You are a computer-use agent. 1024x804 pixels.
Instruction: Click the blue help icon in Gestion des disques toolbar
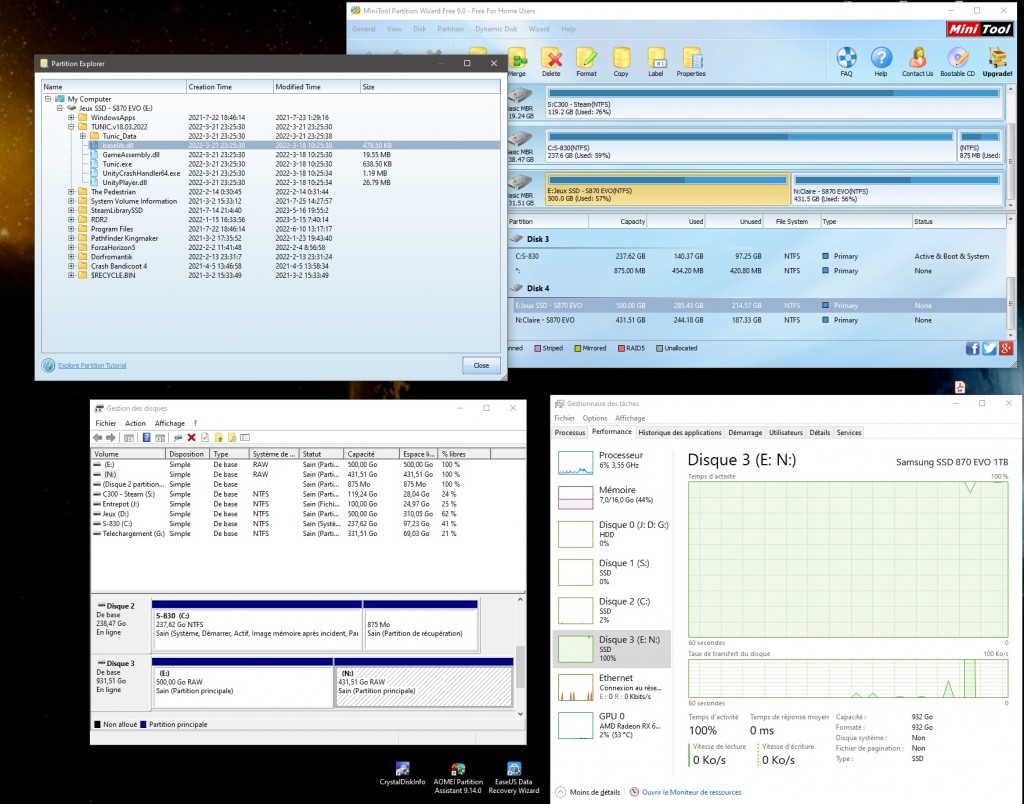[x=146, y=438]
